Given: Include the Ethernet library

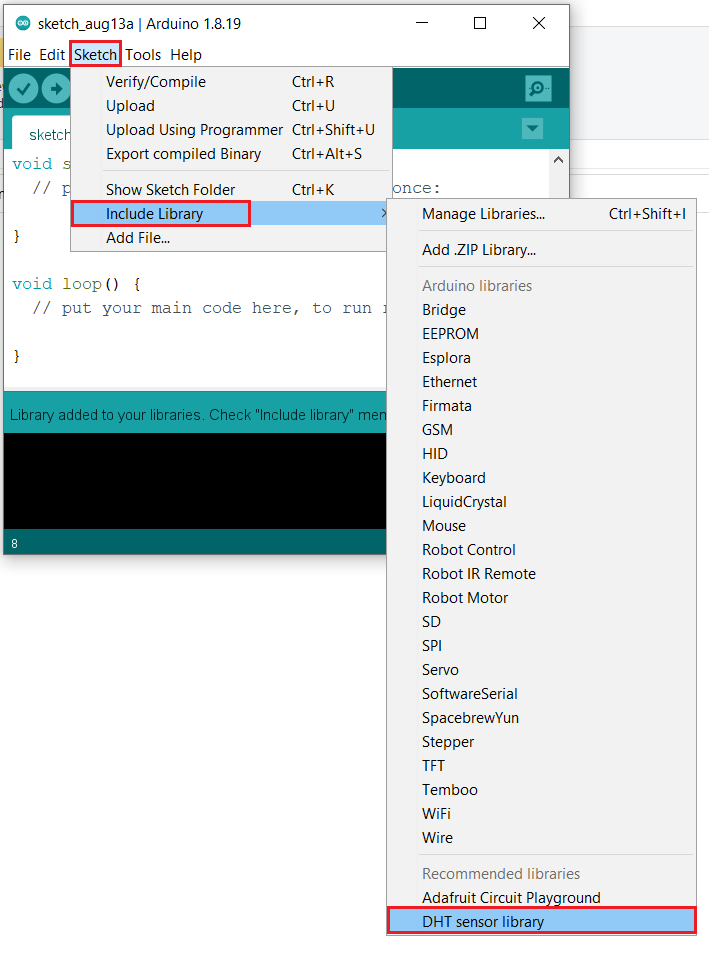Looking at the screenshot, I should click(541, 382).
